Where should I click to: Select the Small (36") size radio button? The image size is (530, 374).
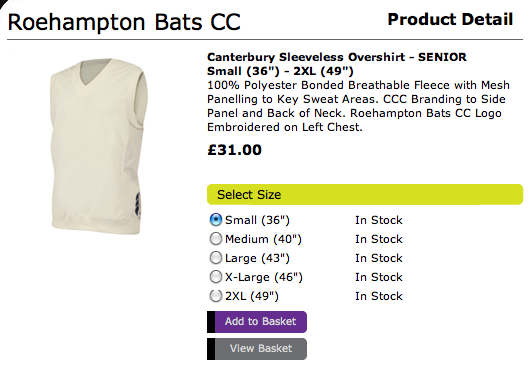[216, 220]
